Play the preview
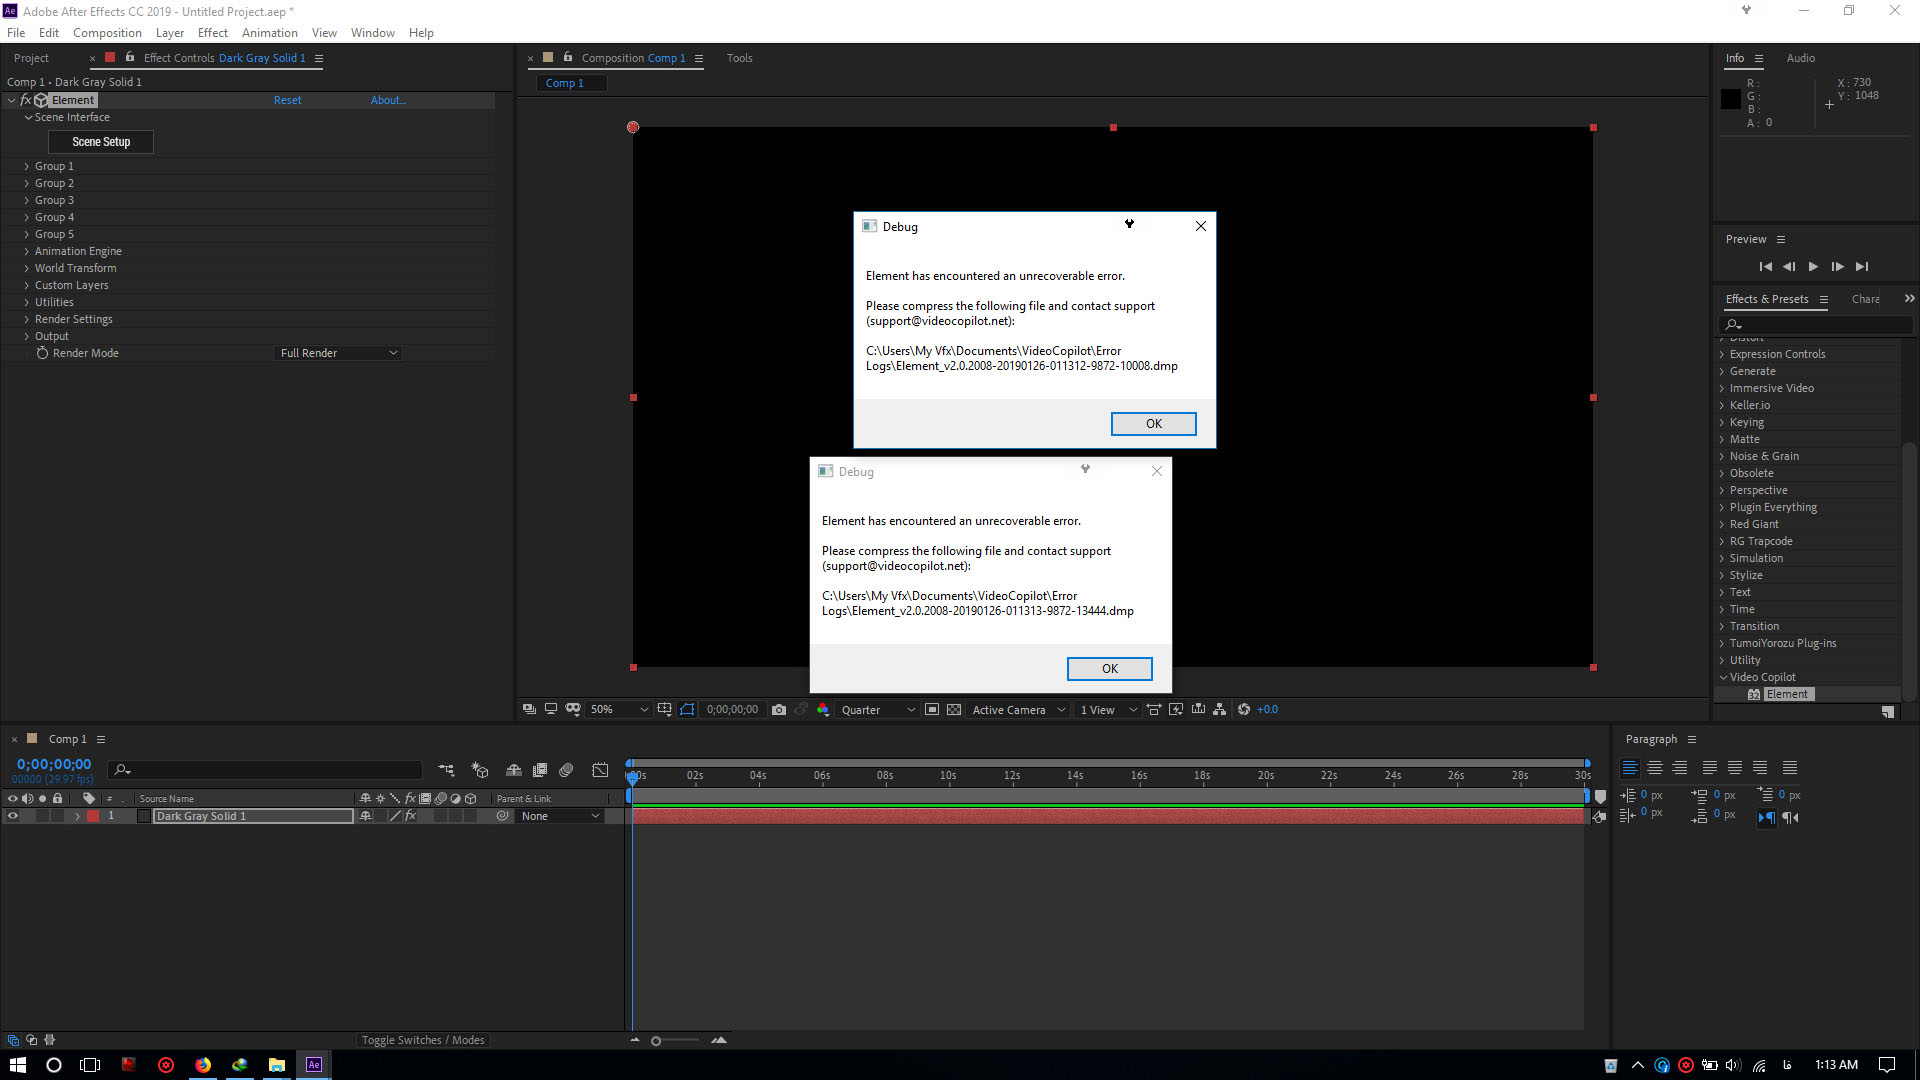 tap(1813, 267)
